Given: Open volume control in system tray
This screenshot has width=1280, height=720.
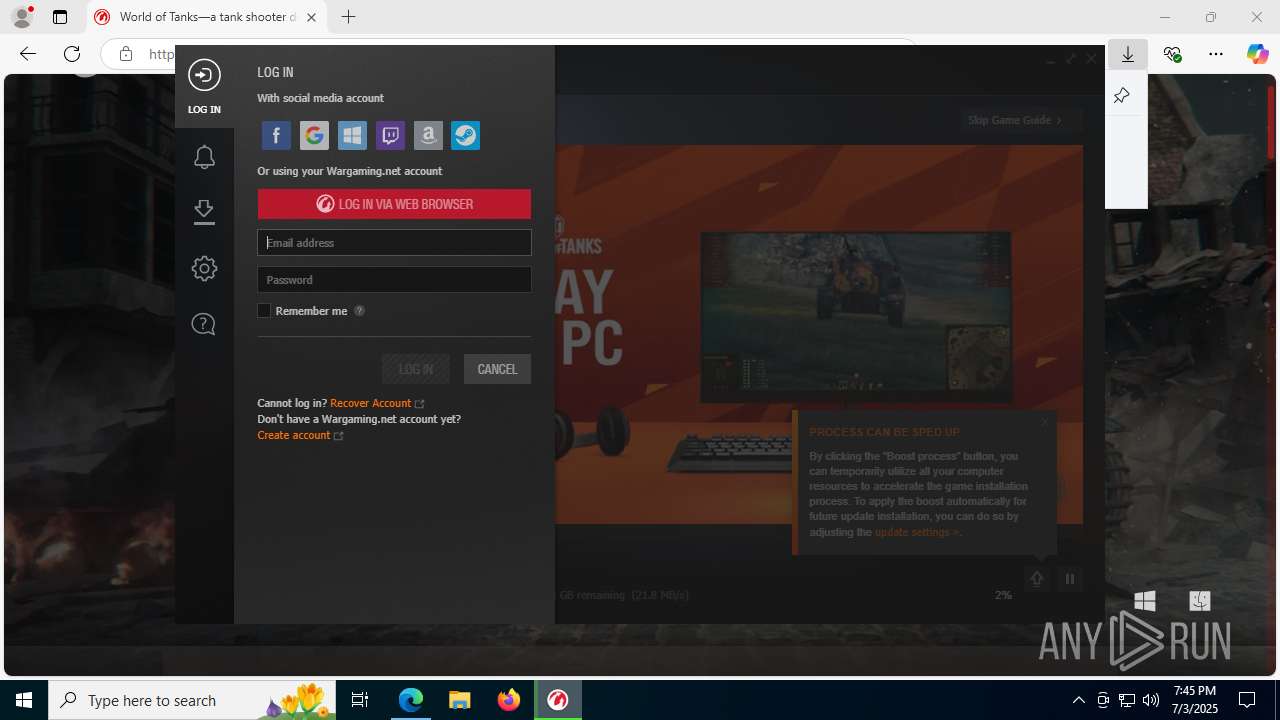Looking at the screenshot, I should click(1150, 700).
